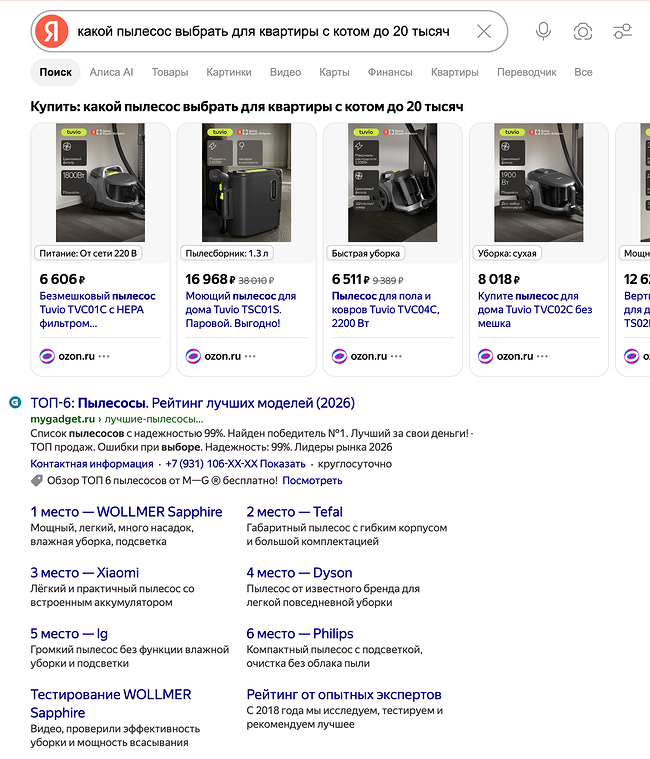This screenshot has height=759, width=650.
Task: Click the Питание: От сети 220 В tag
Action: tap(88, 253)
